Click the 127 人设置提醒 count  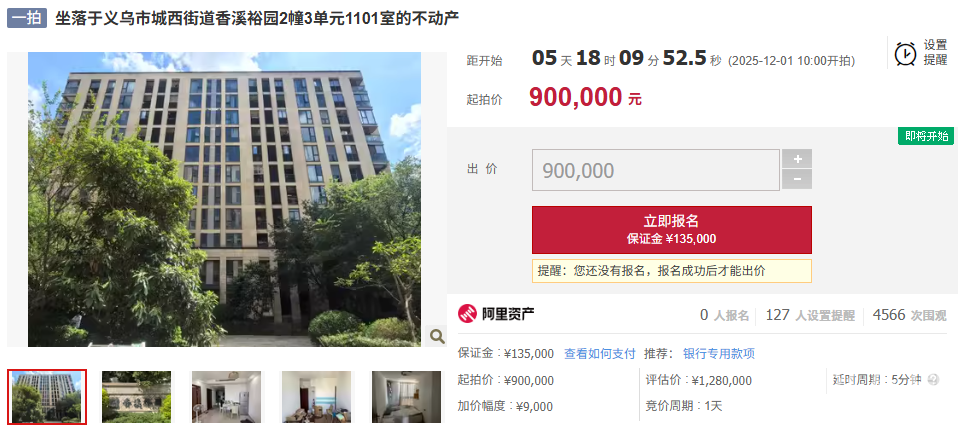point(810,315)
